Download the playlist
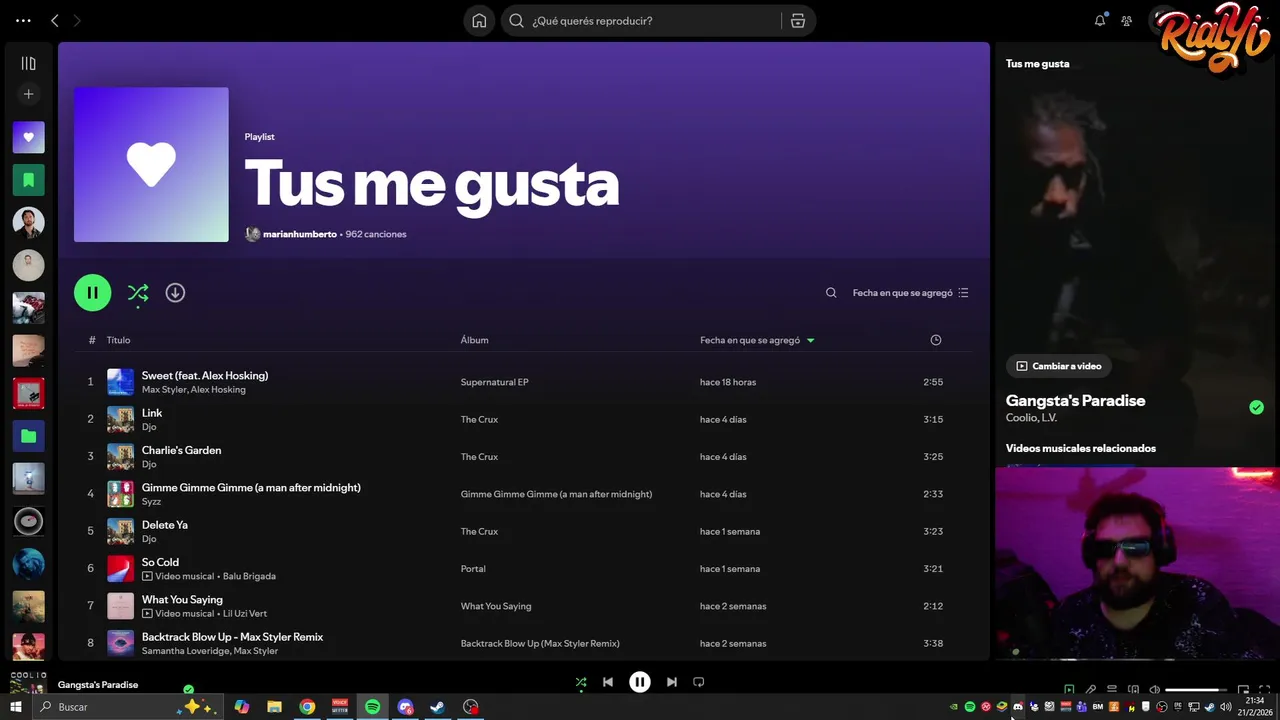1280x720 pixels. pyautogui.click(x=175, y=293)
